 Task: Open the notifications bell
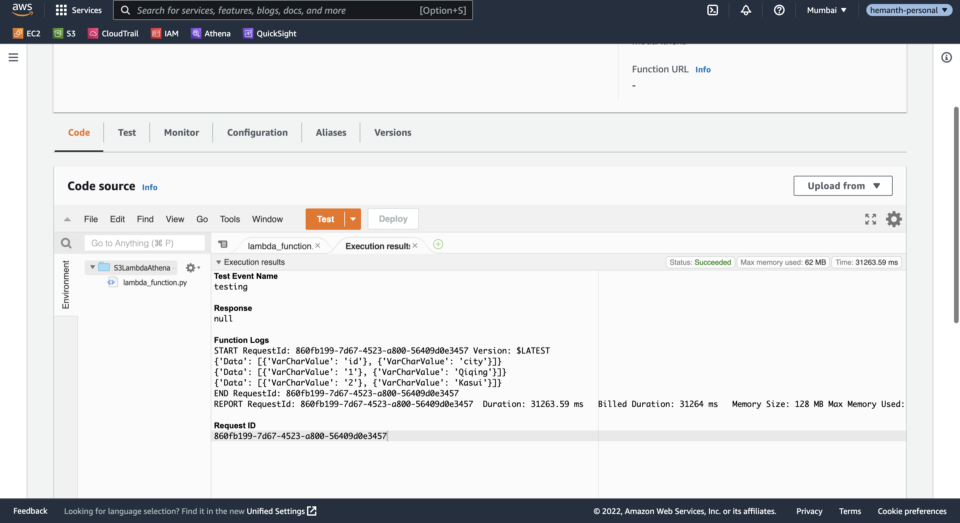click(x=746, y=10)
